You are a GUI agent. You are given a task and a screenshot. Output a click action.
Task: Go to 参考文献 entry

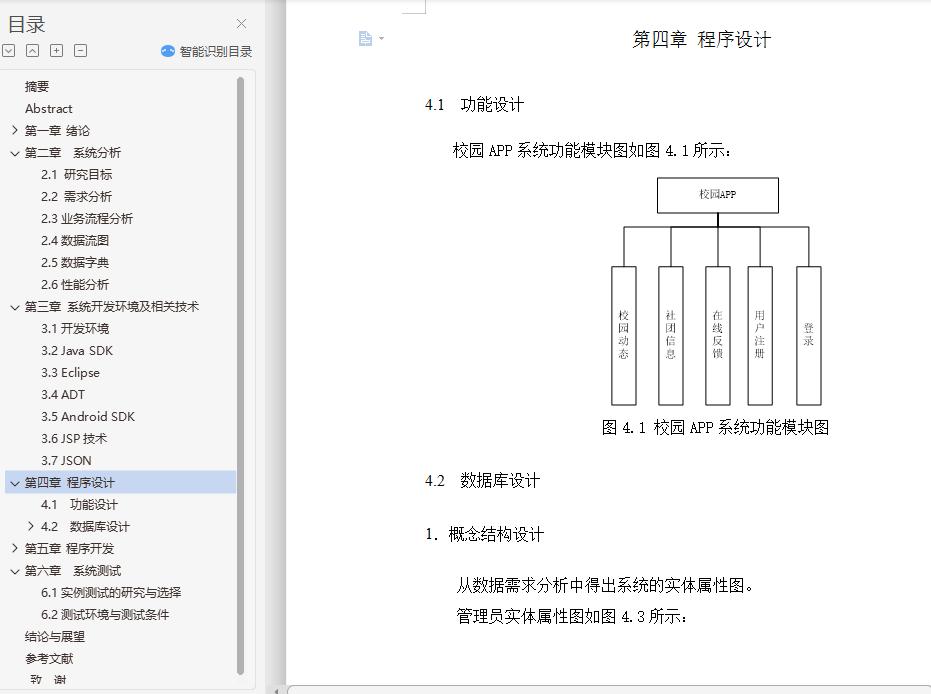tap(49, 658)
